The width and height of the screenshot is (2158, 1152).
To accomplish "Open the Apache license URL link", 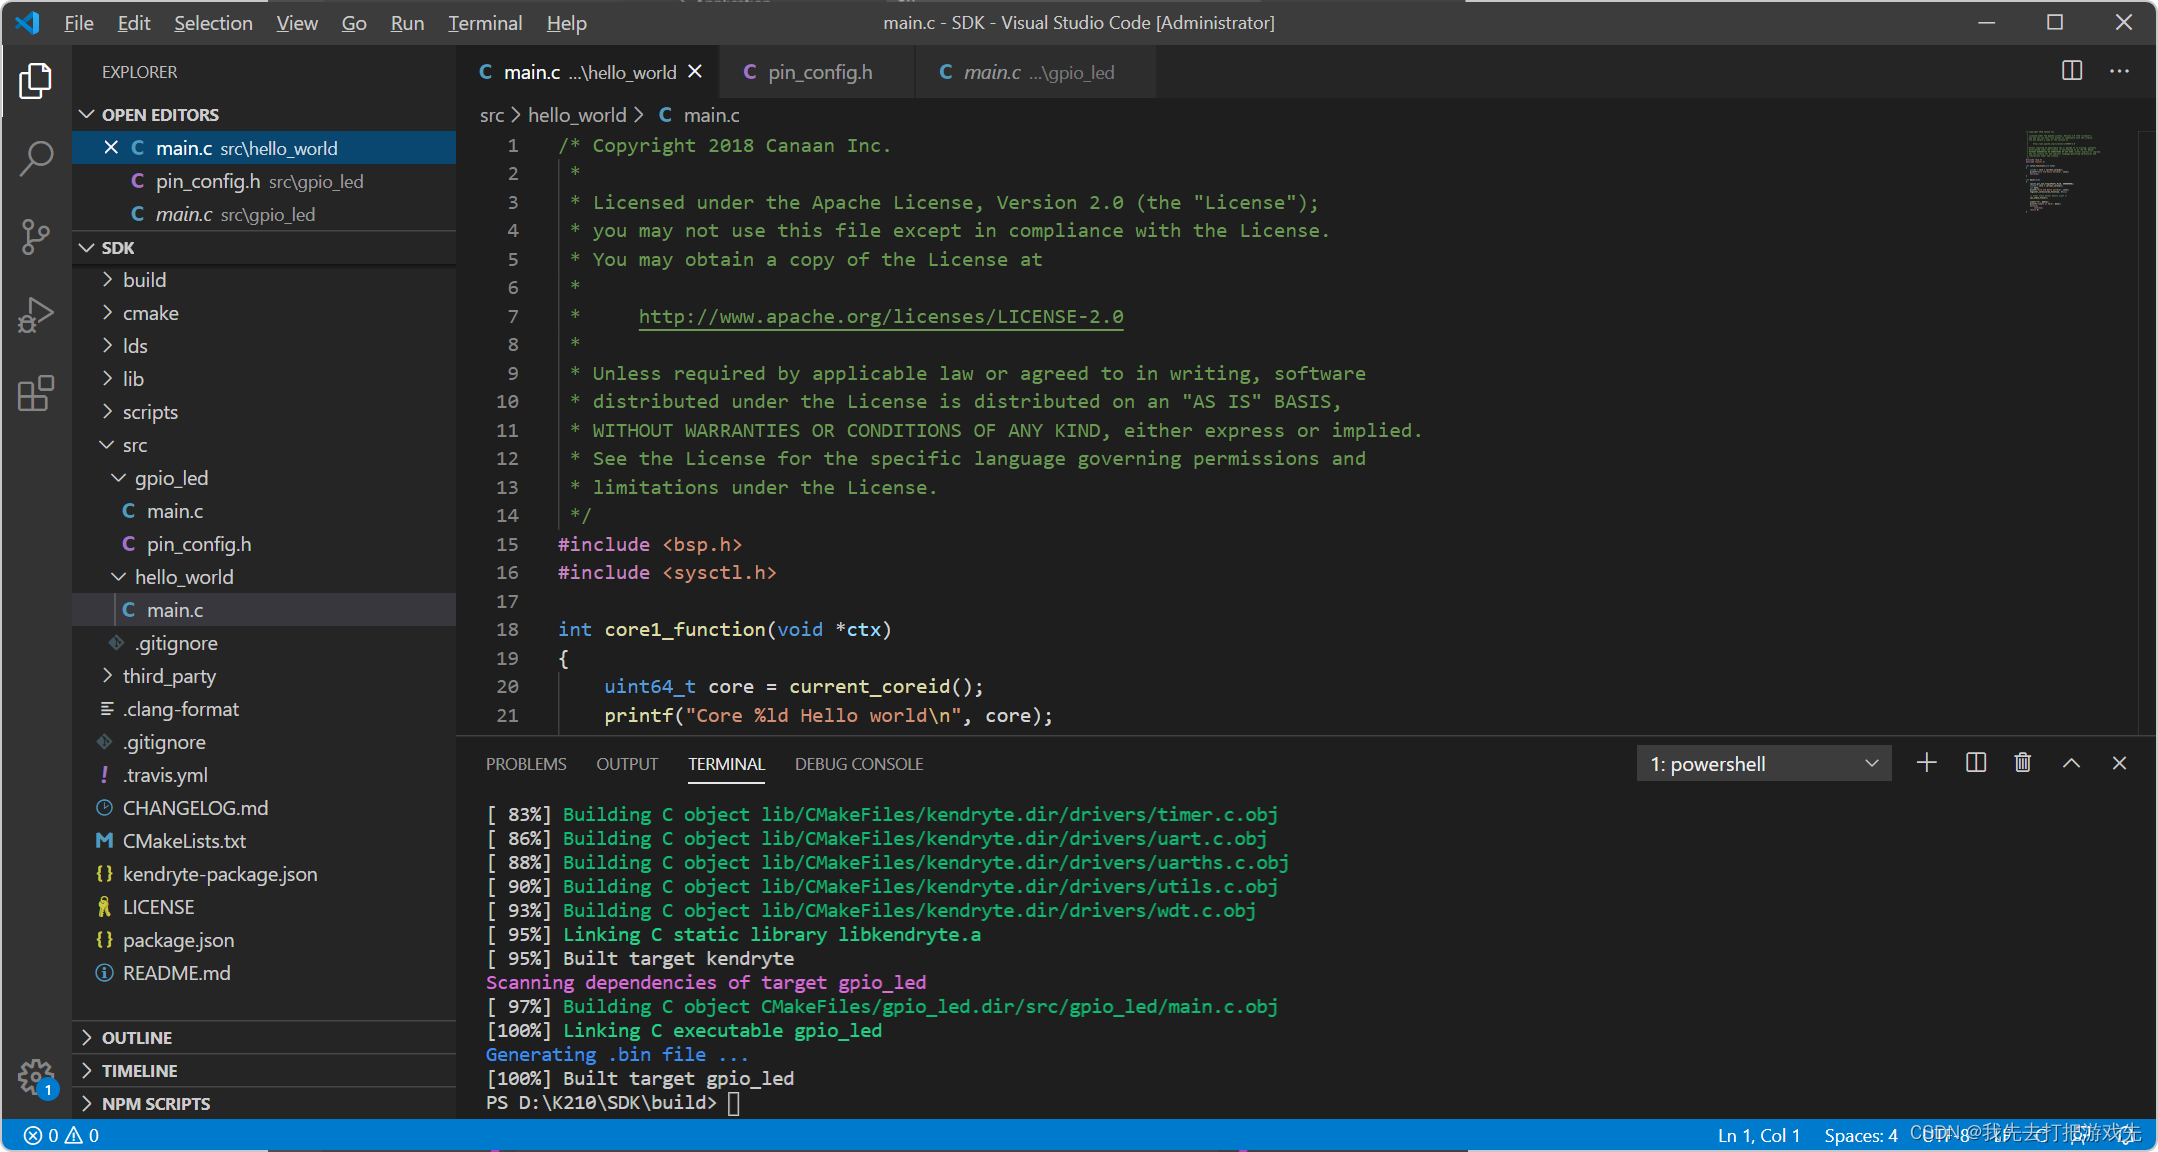I will coord(880,317).
